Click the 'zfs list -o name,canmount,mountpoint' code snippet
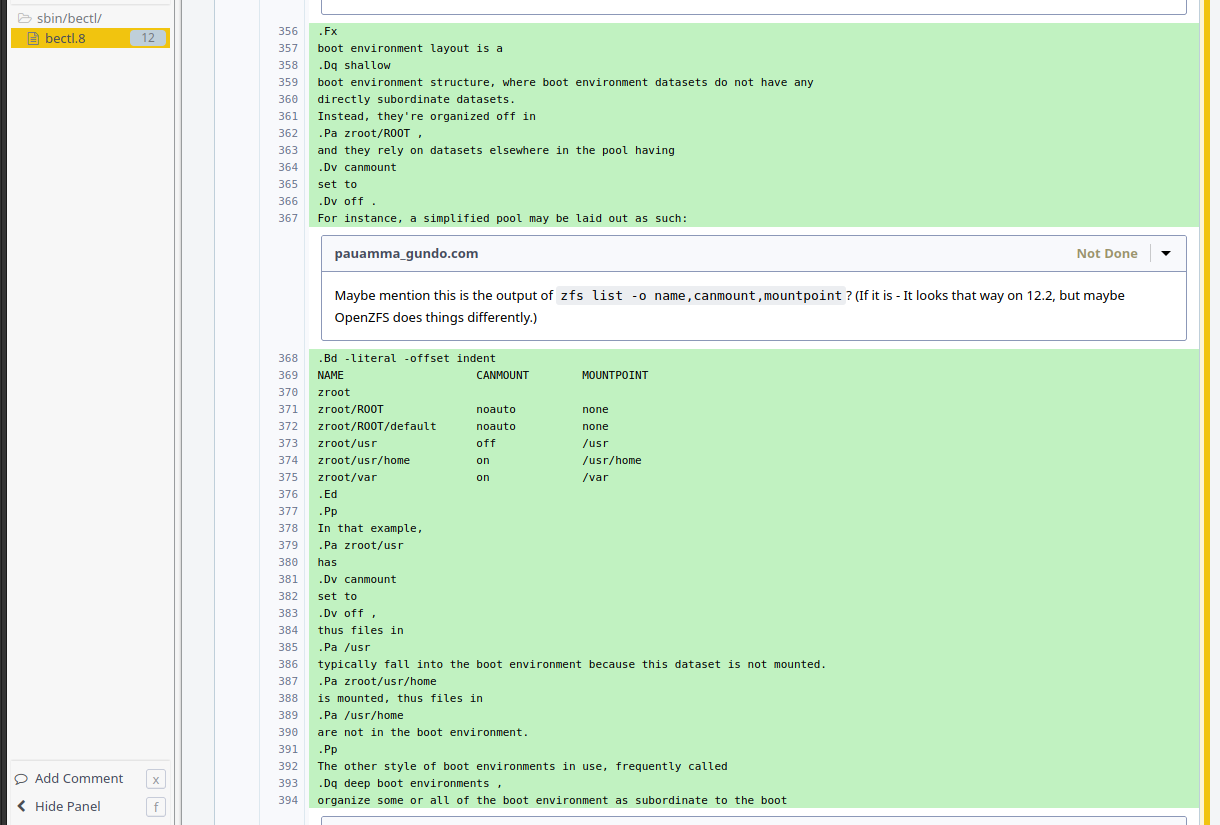This screenshot has height=825, width=1220. (700, 296)
